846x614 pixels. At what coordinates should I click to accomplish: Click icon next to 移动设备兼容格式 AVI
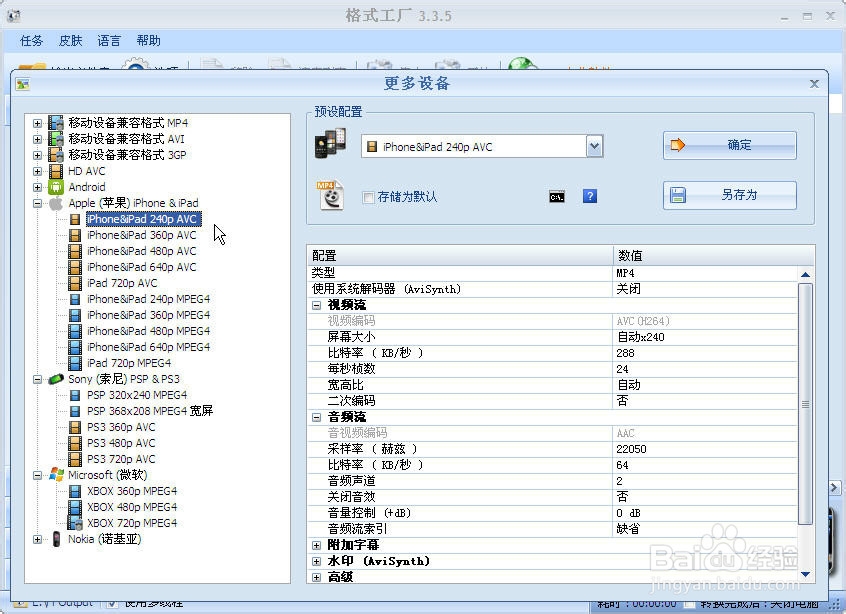(56, 139)
